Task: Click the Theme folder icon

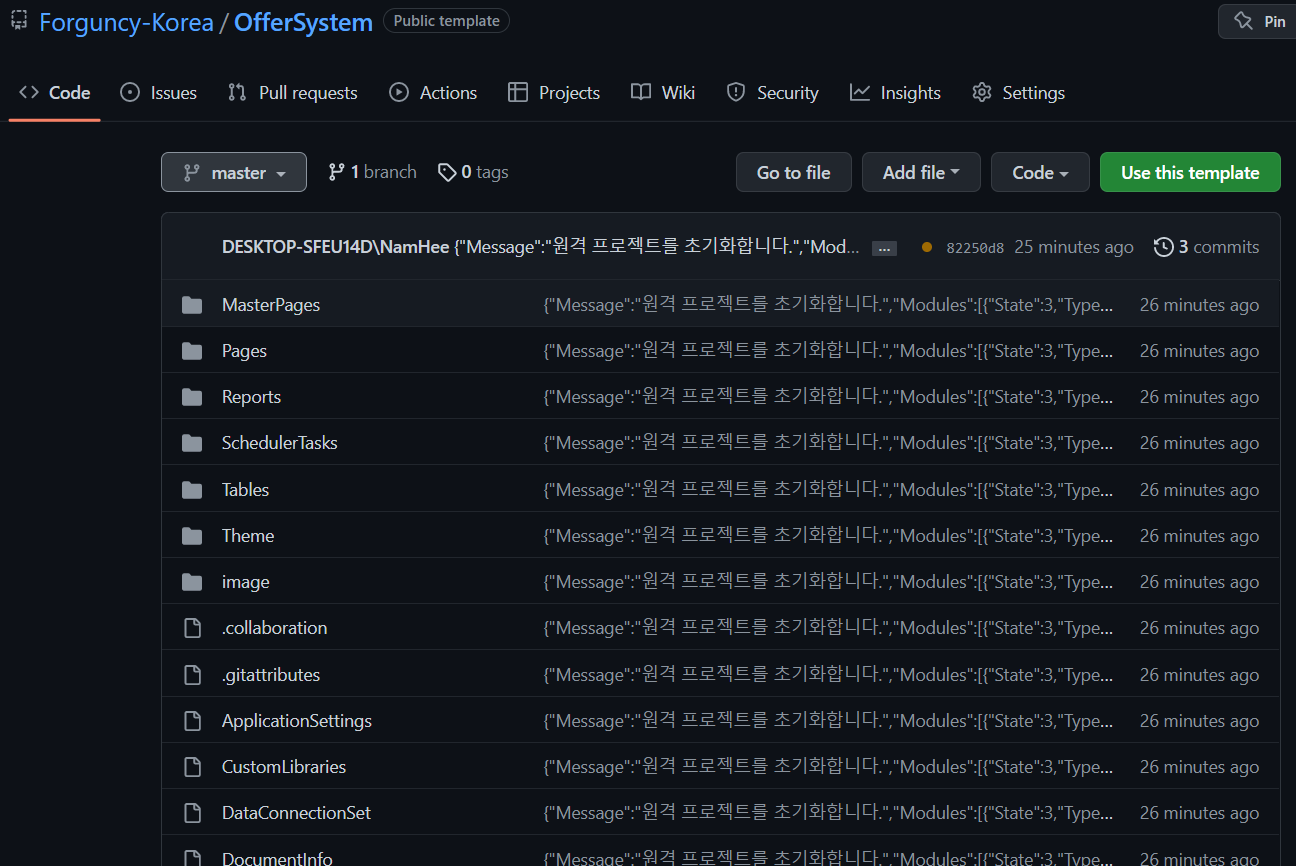Action: (192, 536)
